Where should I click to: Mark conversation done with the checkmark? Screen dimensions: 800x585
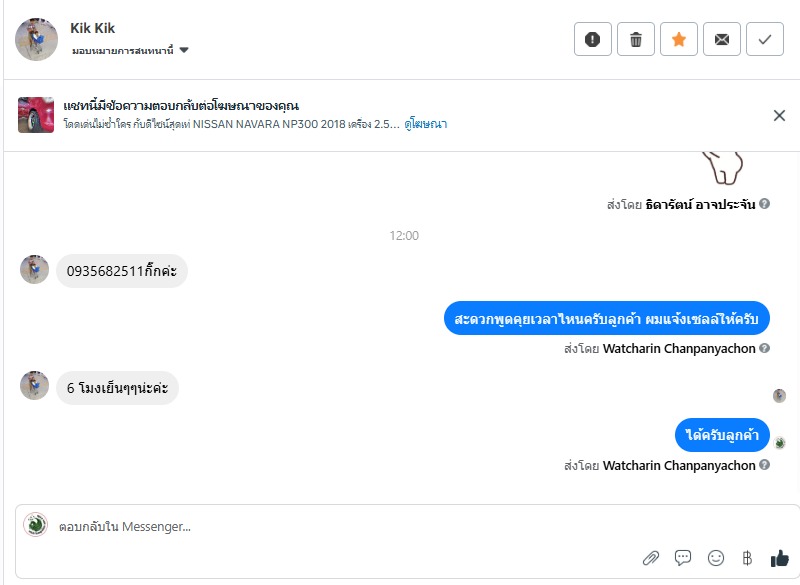coord(765,39)
